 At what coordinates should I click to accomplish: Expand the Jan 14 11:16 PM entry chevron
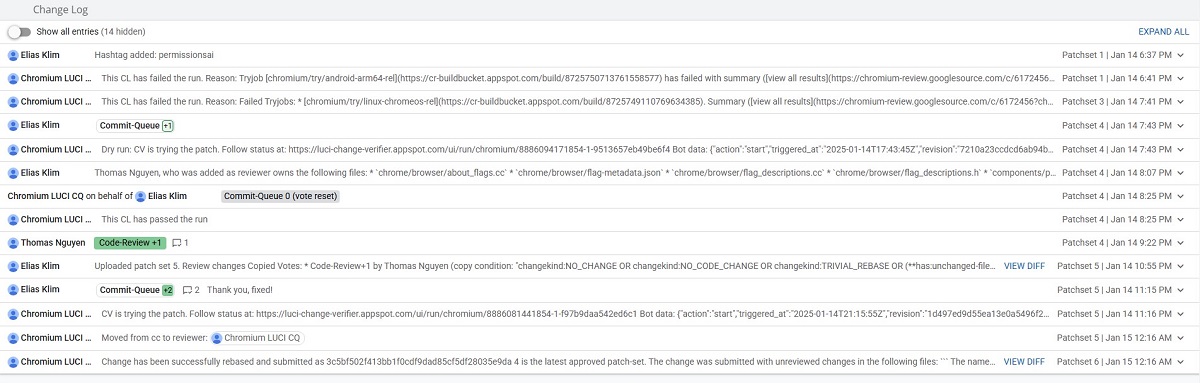coord(1181,313)
